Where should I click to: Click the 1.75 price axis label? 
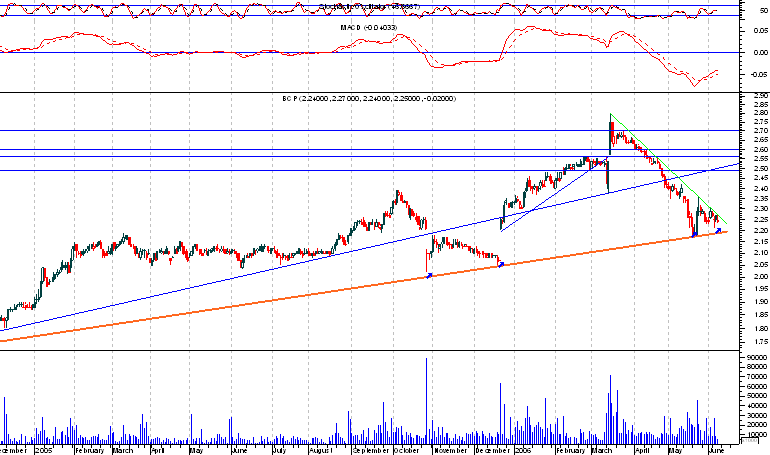click(761, 343)
